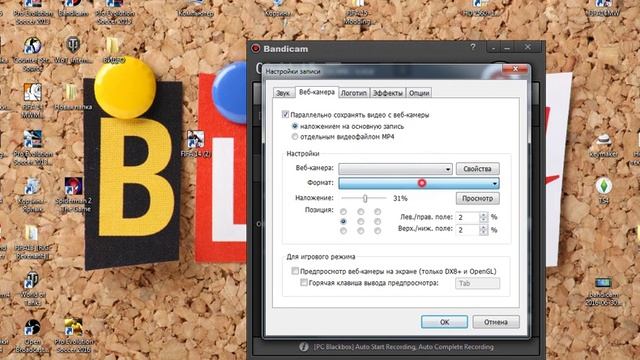Increase the top/bottom margin stepper value
Screen dimensions: 640x360
(x=484, y=227)
